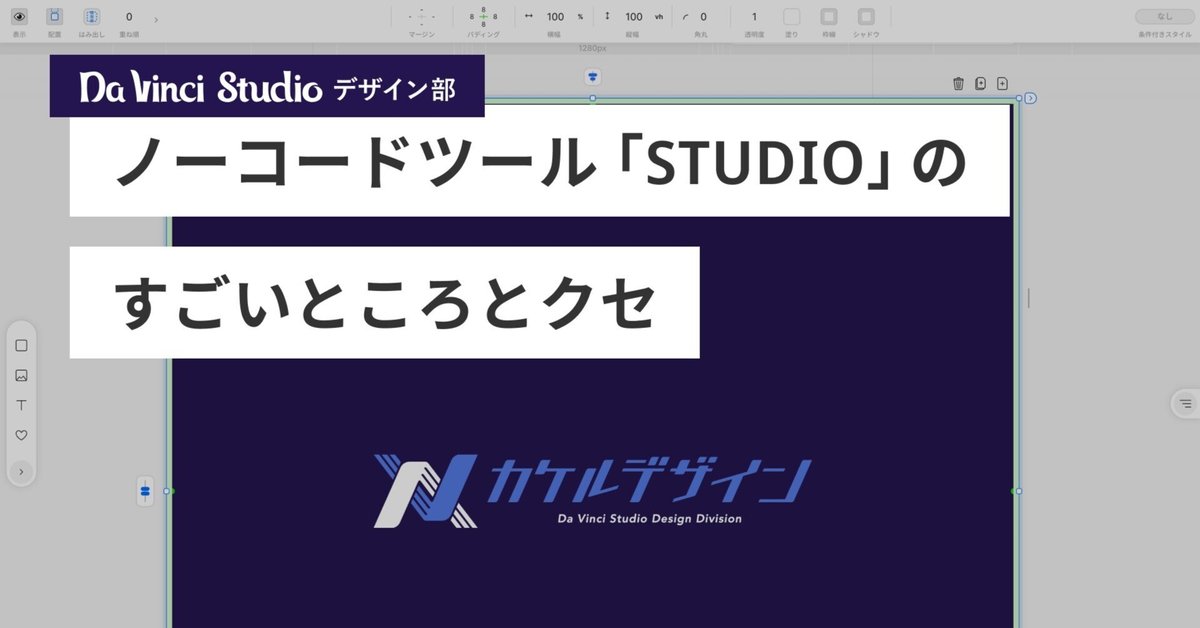
Task: Click the Da Vinci Studio Design Division text
Action: (650, 518)
